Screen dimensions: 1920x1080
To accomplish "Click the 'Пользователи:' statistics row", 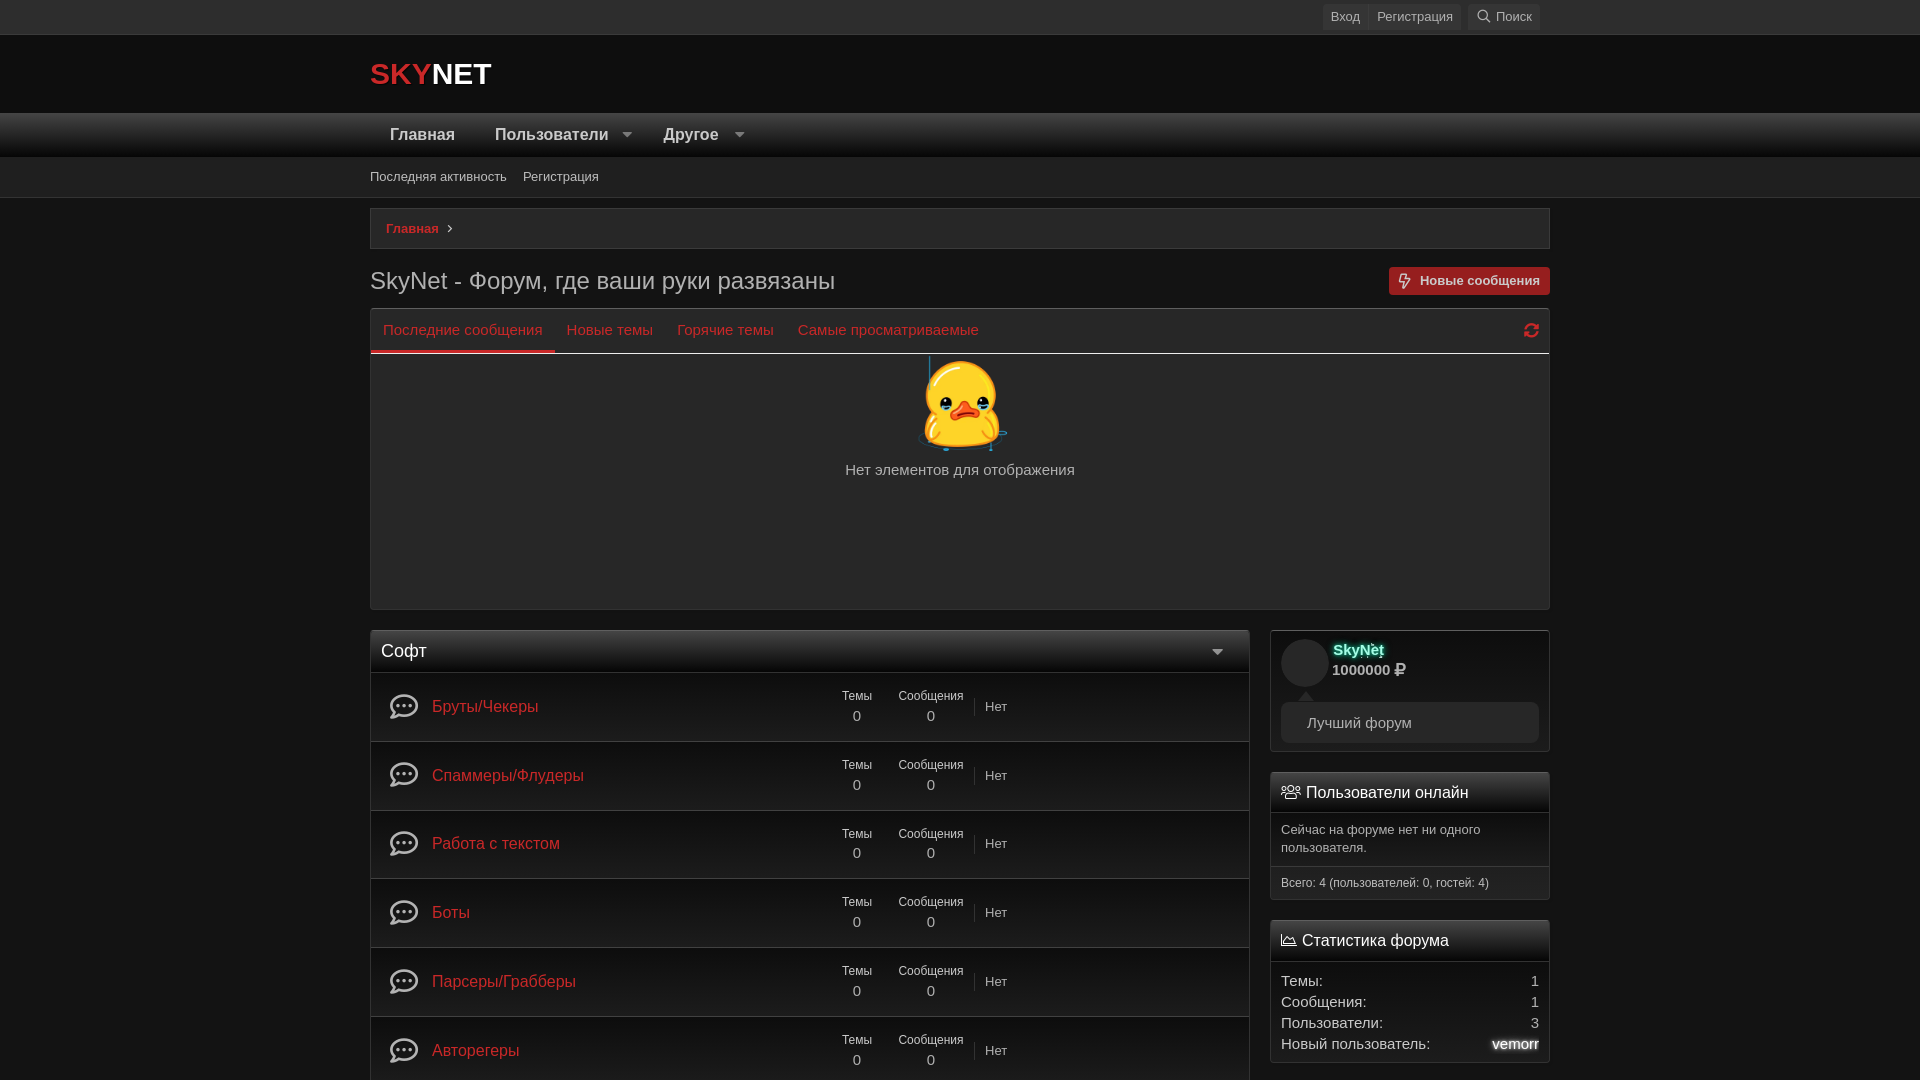I will 1410,1023.
